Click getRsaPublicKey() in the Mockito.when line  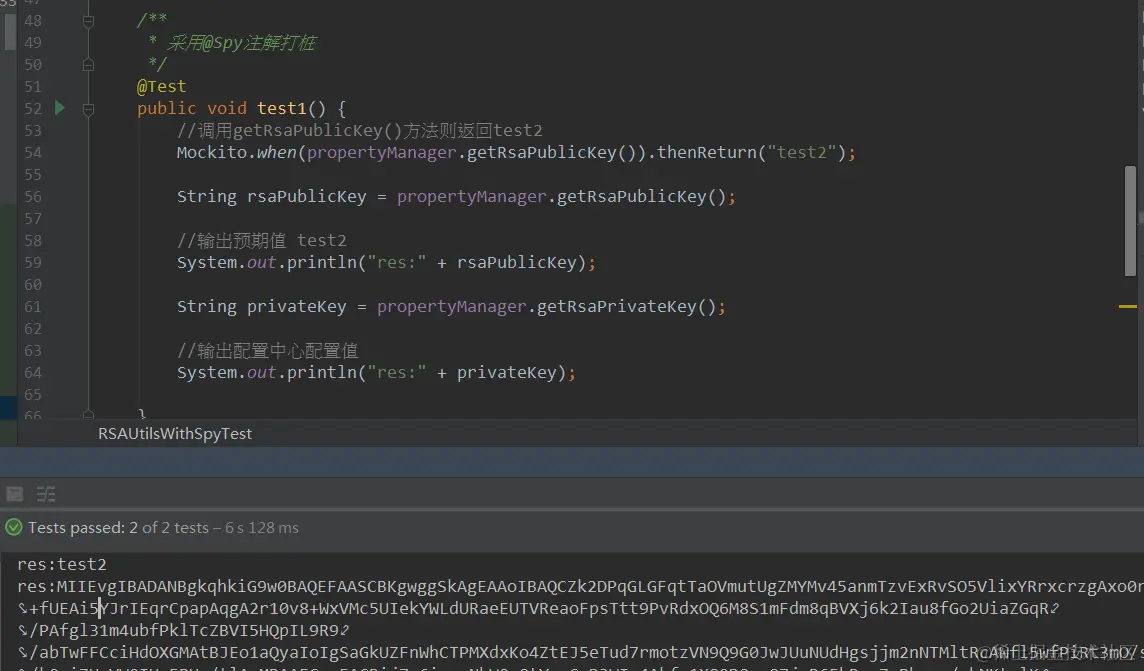551,152
